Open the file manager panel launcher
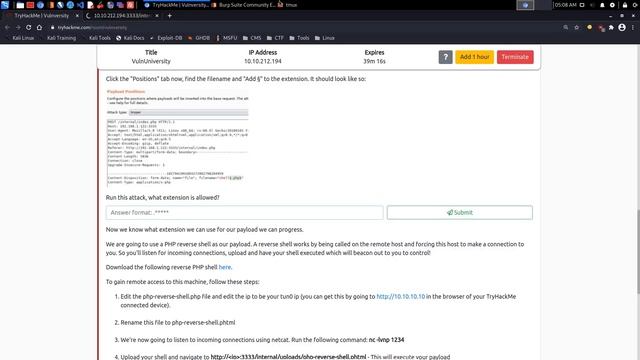Image resolution: width=640 pixels, height=360 pixels. (20, 5)
